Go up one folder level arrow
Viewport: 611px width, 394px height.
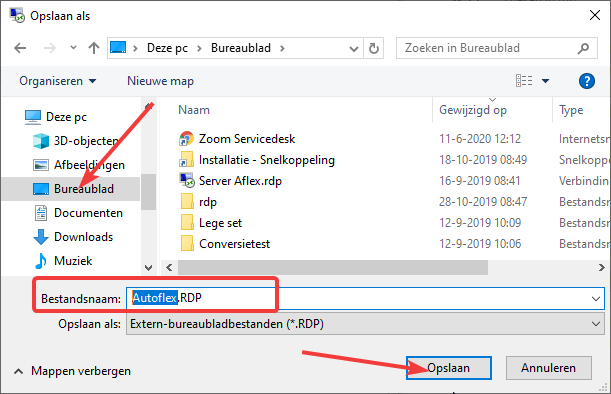(x=94, y=48)
